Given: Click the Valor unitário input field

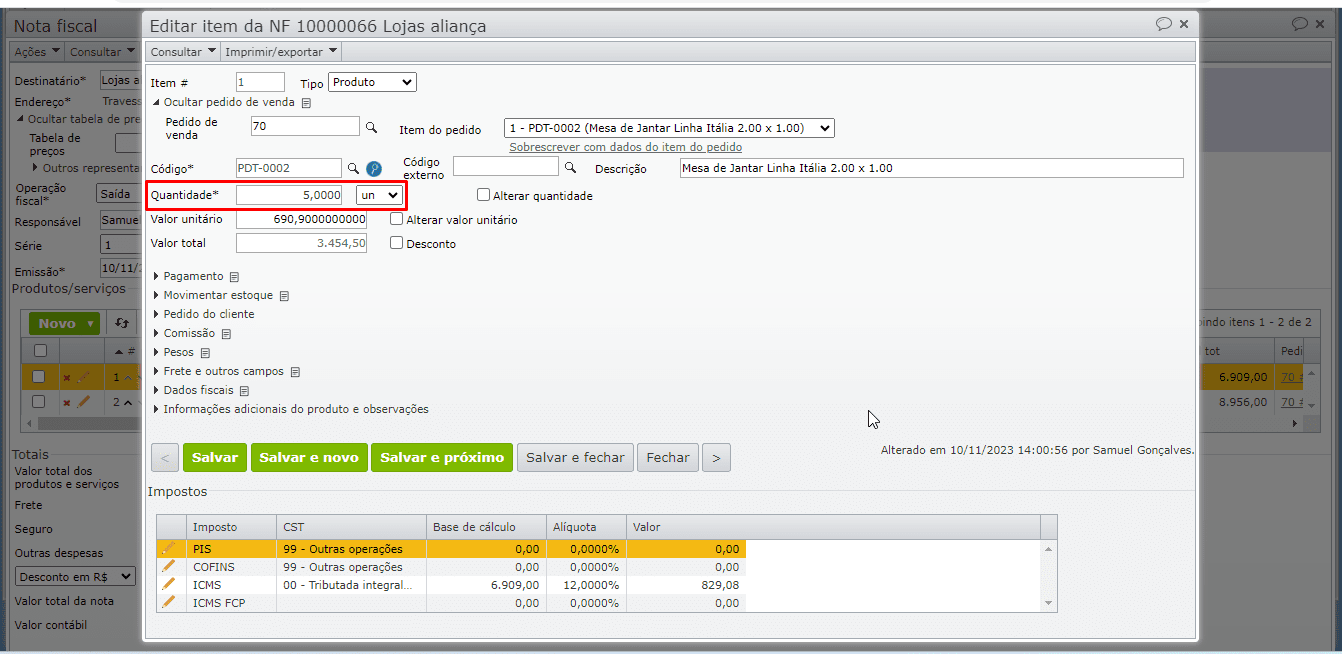Looking at the screenshot, I should tap(301, 219).
